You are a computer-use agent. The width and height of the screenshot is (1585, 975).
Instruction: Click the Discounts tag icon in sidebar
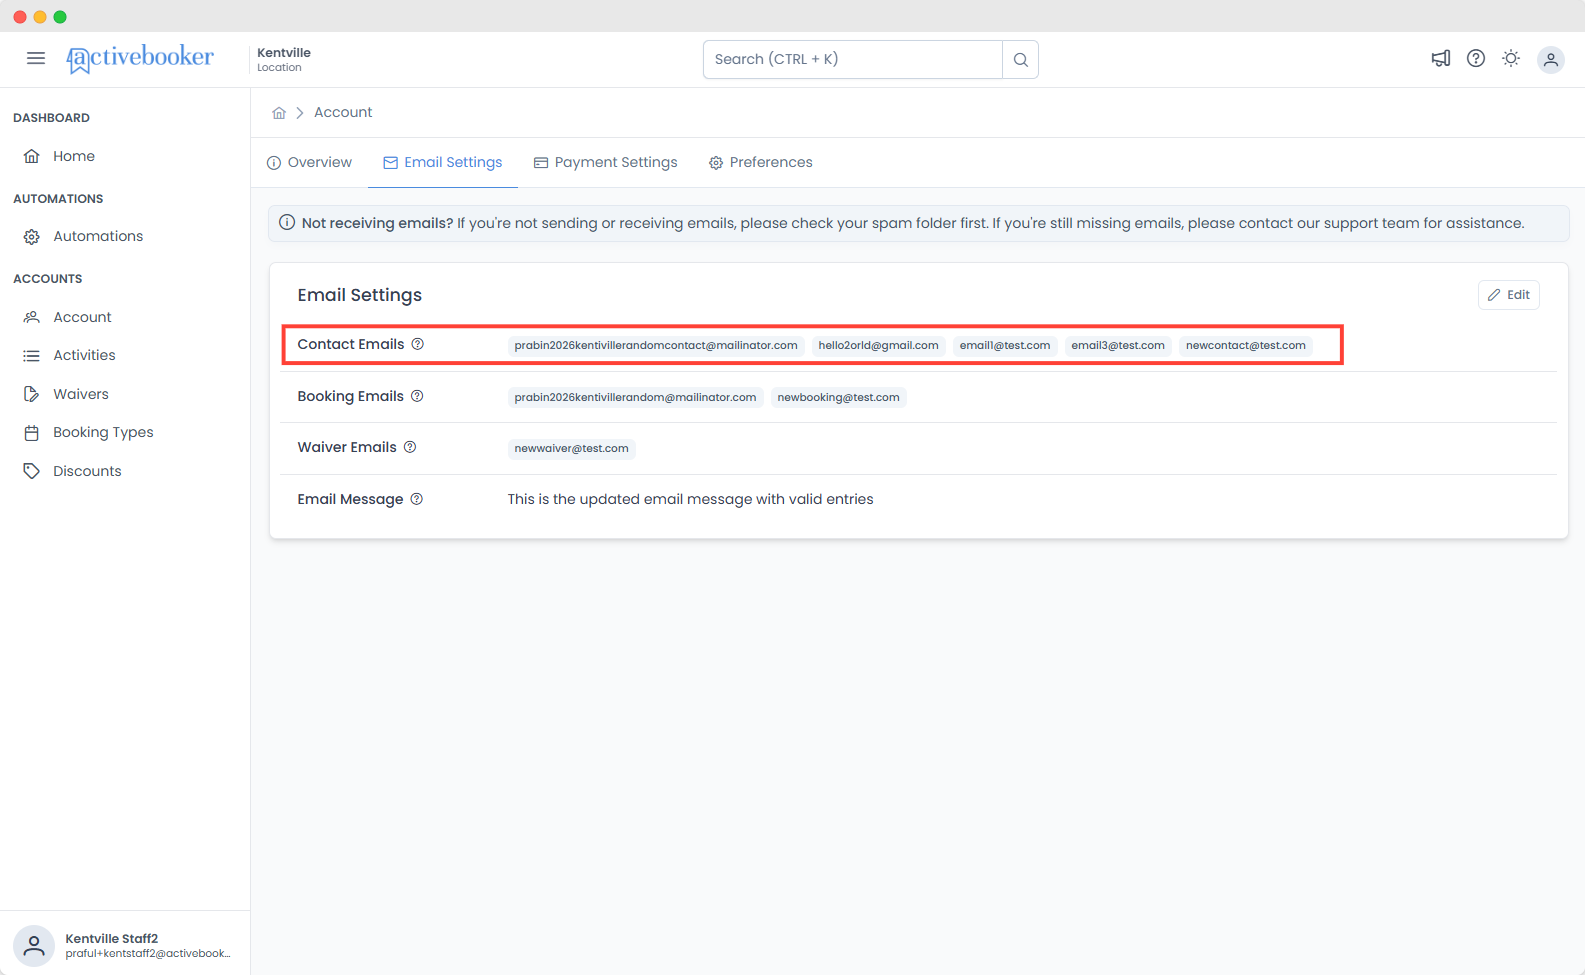(32, 471)
